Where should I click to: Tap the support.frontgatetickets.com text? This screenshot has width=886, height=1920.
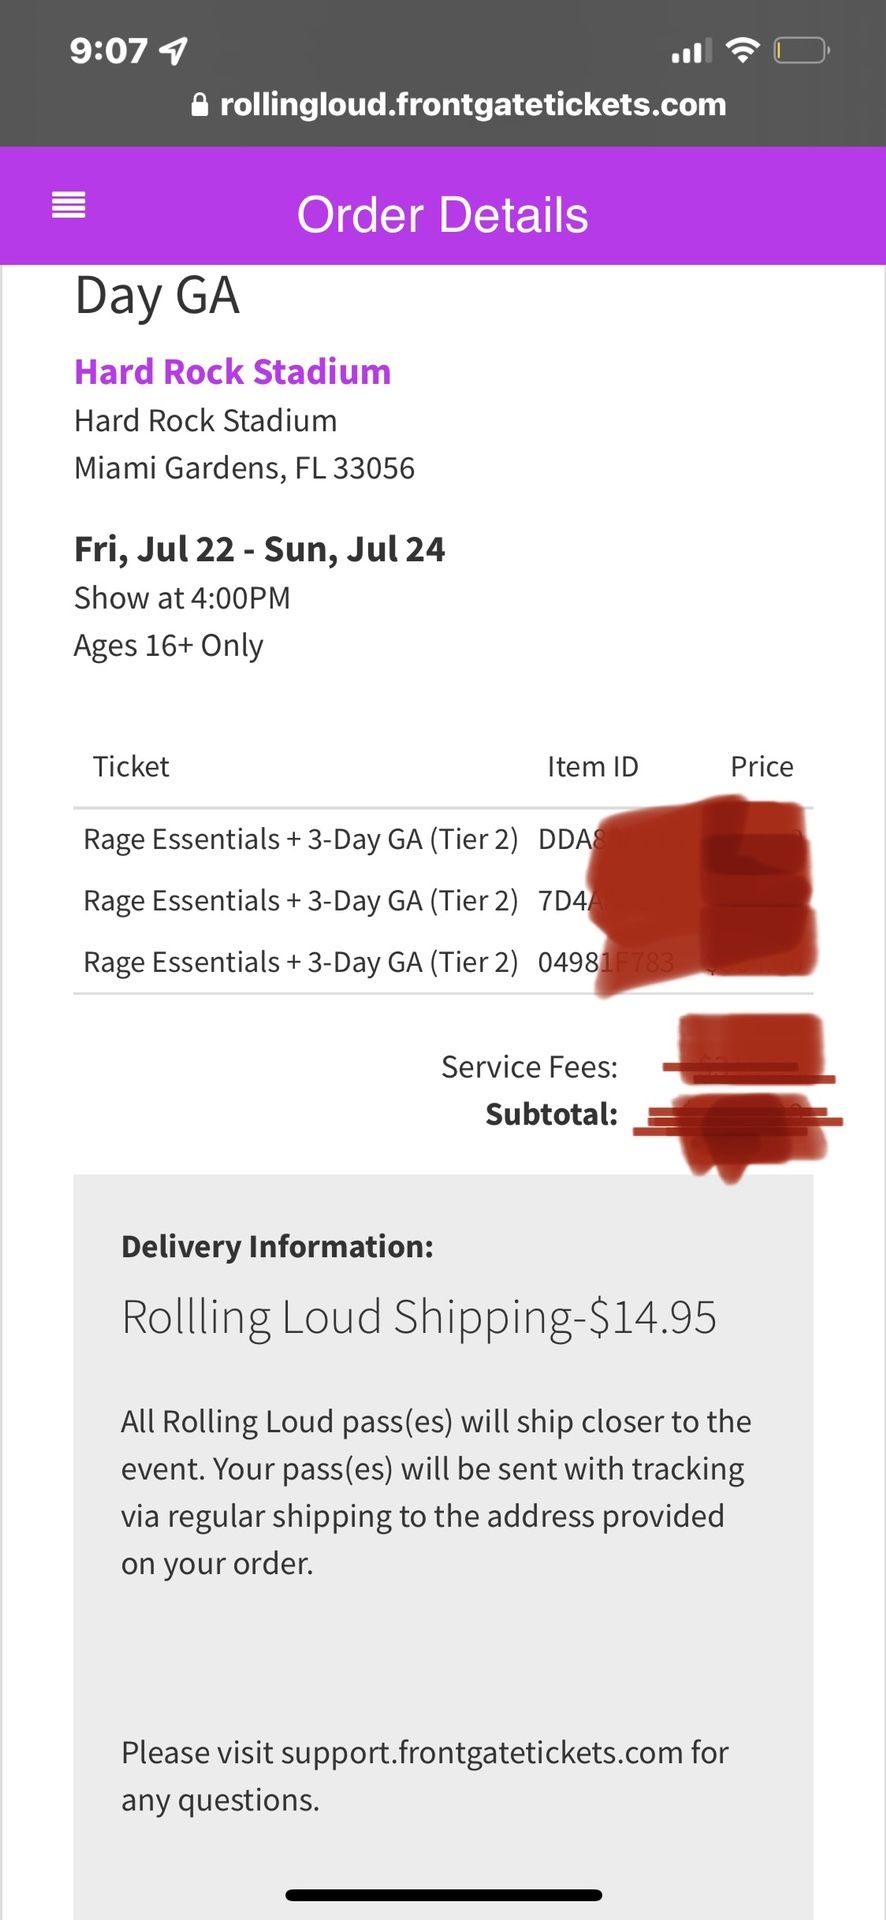point(481,1753)
